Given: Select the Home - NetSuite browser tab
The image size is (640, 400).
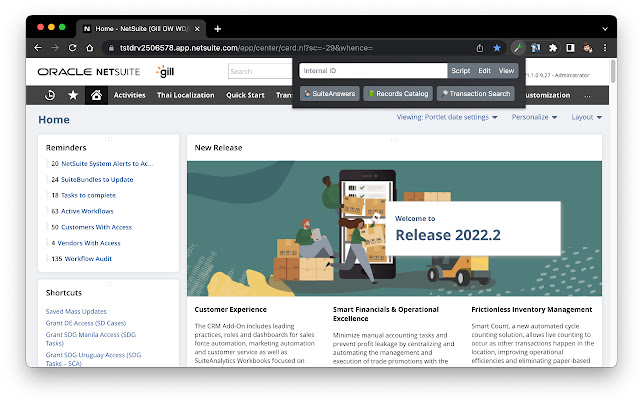Looking at the screenshot, I should (141, 29).
